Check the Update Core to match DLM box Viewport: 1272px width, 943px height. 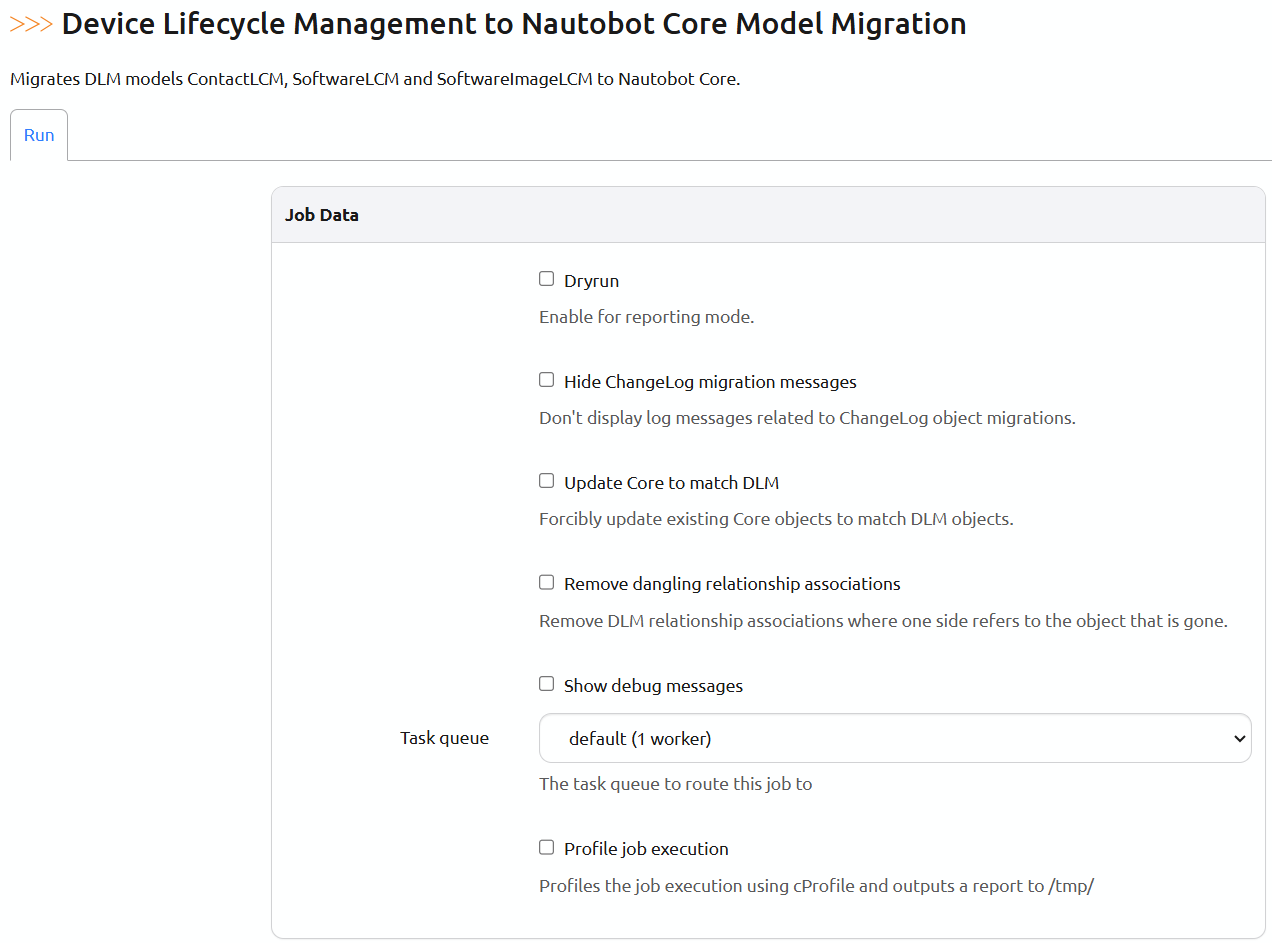tap(546, 481)
